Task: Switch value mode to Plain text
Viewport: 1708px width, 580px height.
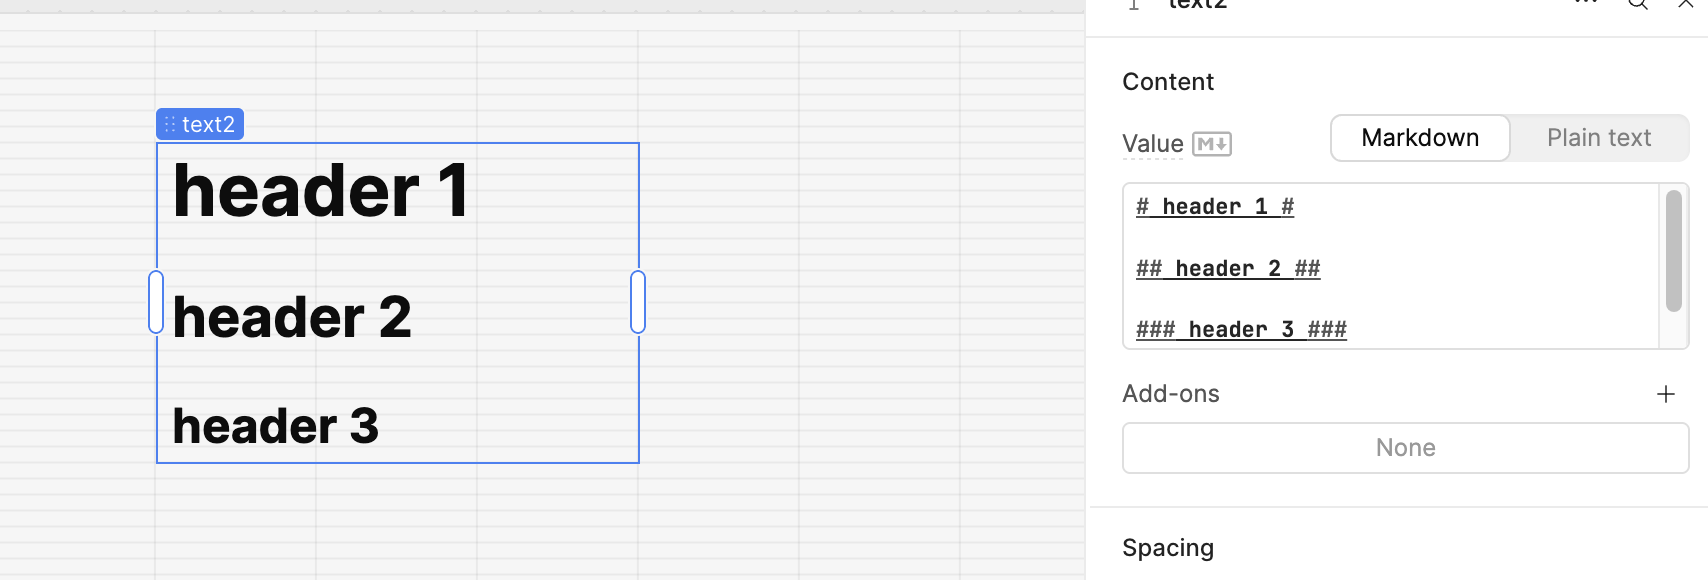Action: 1598,138
